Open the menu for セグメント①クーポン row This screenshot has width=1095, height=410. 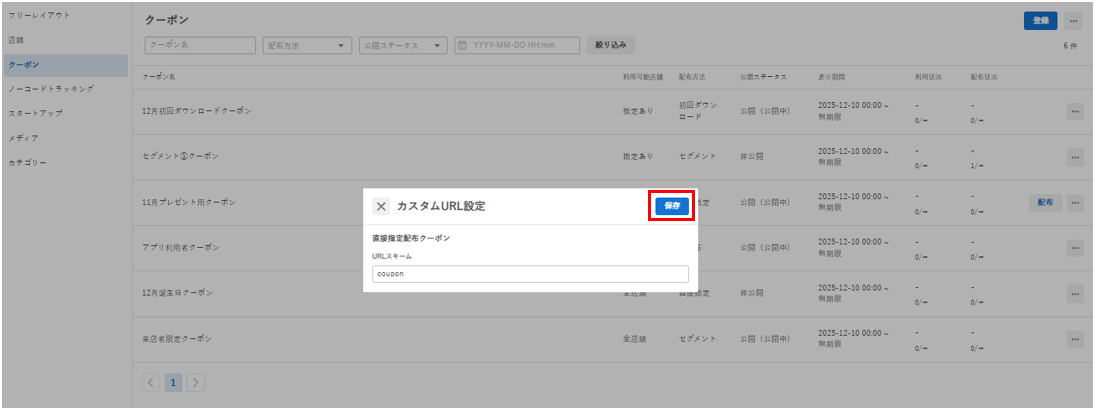pyautogui.click(x=1075, y=157)
